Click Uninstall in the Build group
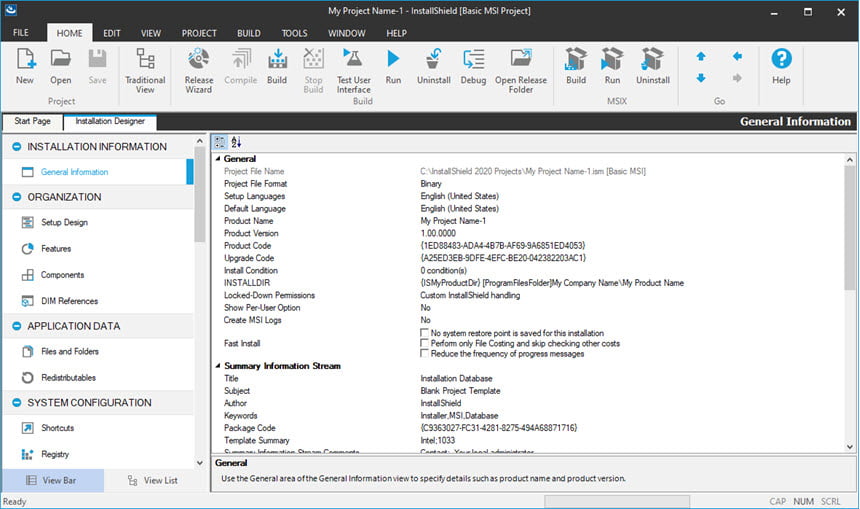The height and width of the screenshot is (509, 860). 433,66
